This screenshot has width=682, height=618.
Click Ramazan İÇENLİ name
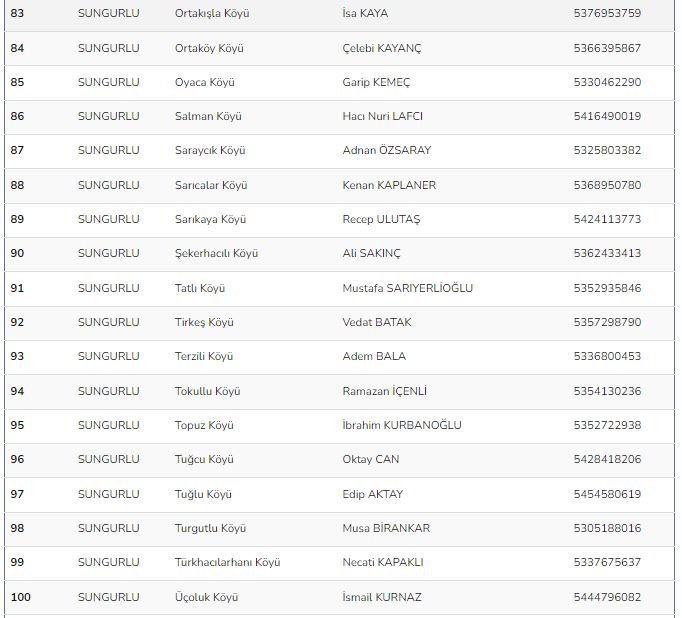(384, 391)
